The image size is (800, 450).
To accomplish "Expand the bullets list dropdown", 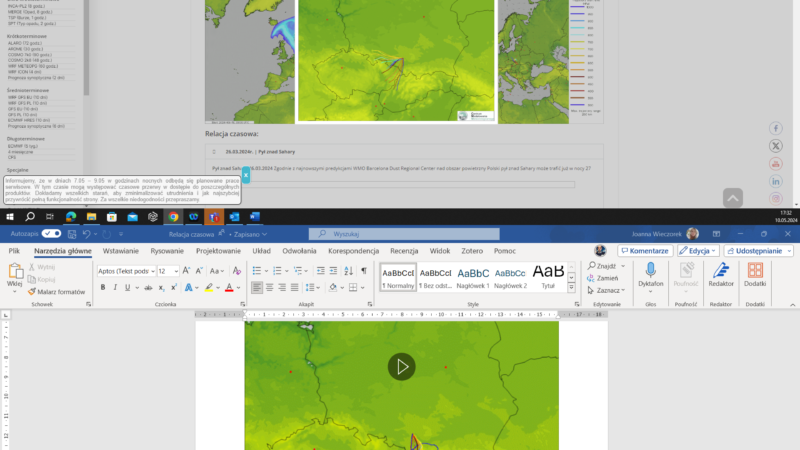I will click(266, 271).
